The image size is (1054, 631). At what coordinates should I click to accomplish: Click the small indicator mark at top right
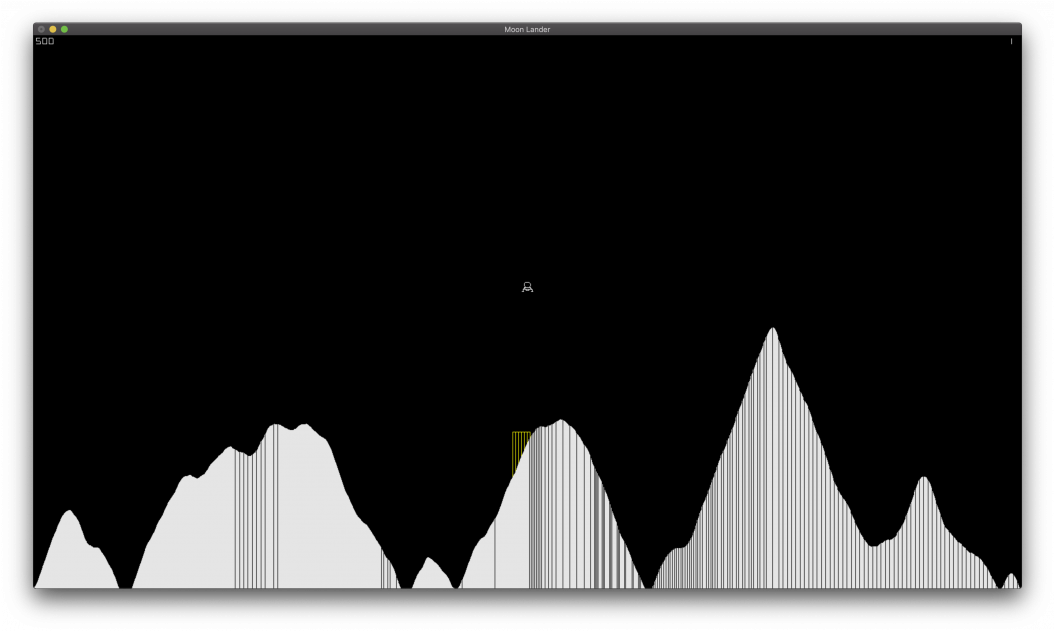(x=1011, y=42)
